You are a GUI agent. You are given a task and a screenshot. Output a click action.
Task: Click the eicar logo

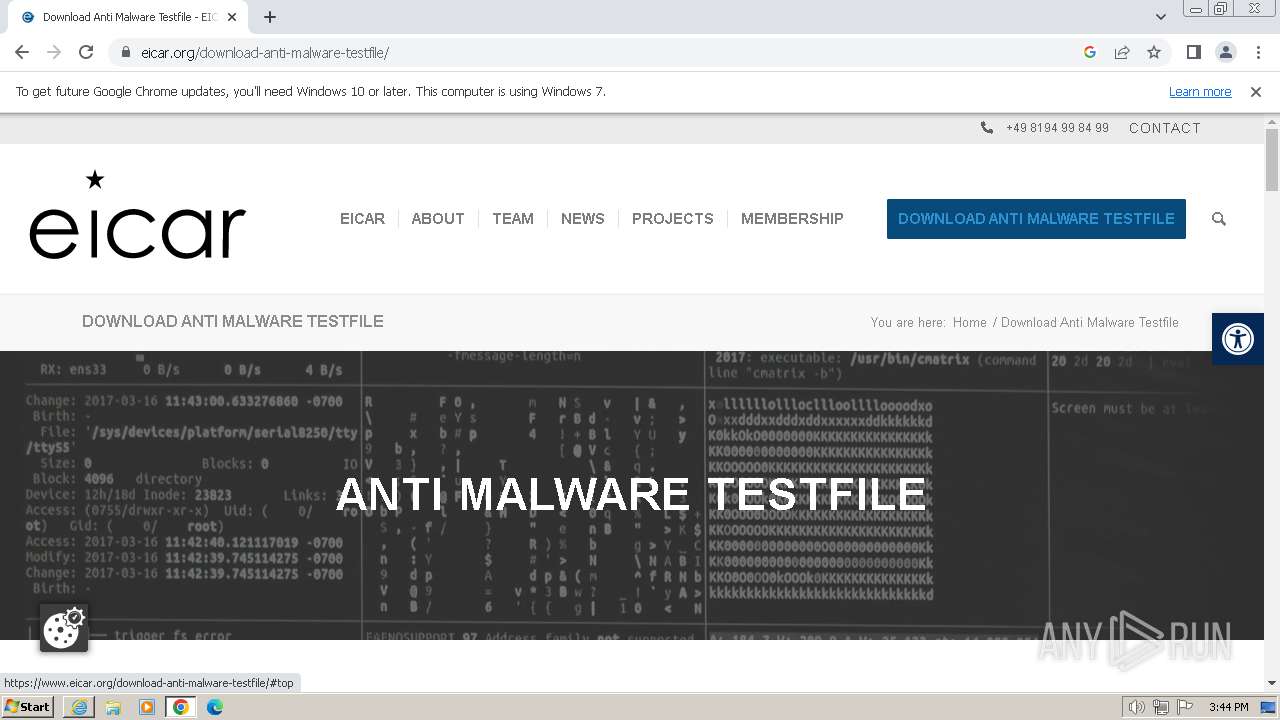pyautogui.click(x=137, y=214)
